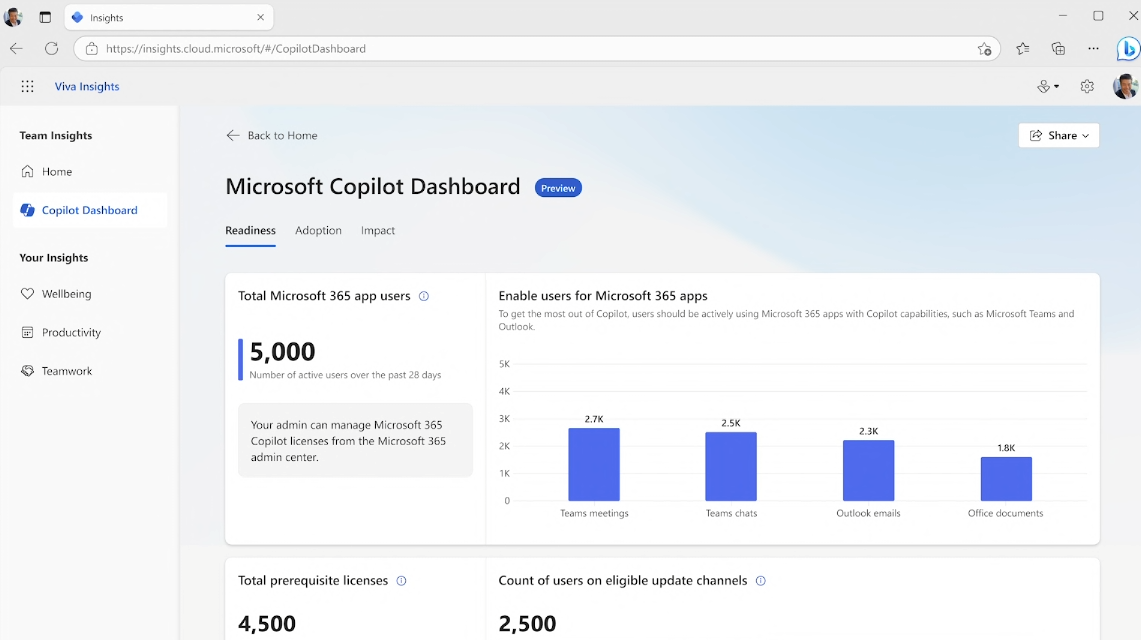Click the admin license management note
The width and height of the screenshot is (1141, 640).
pyautogui.click(x=355, y=441)
